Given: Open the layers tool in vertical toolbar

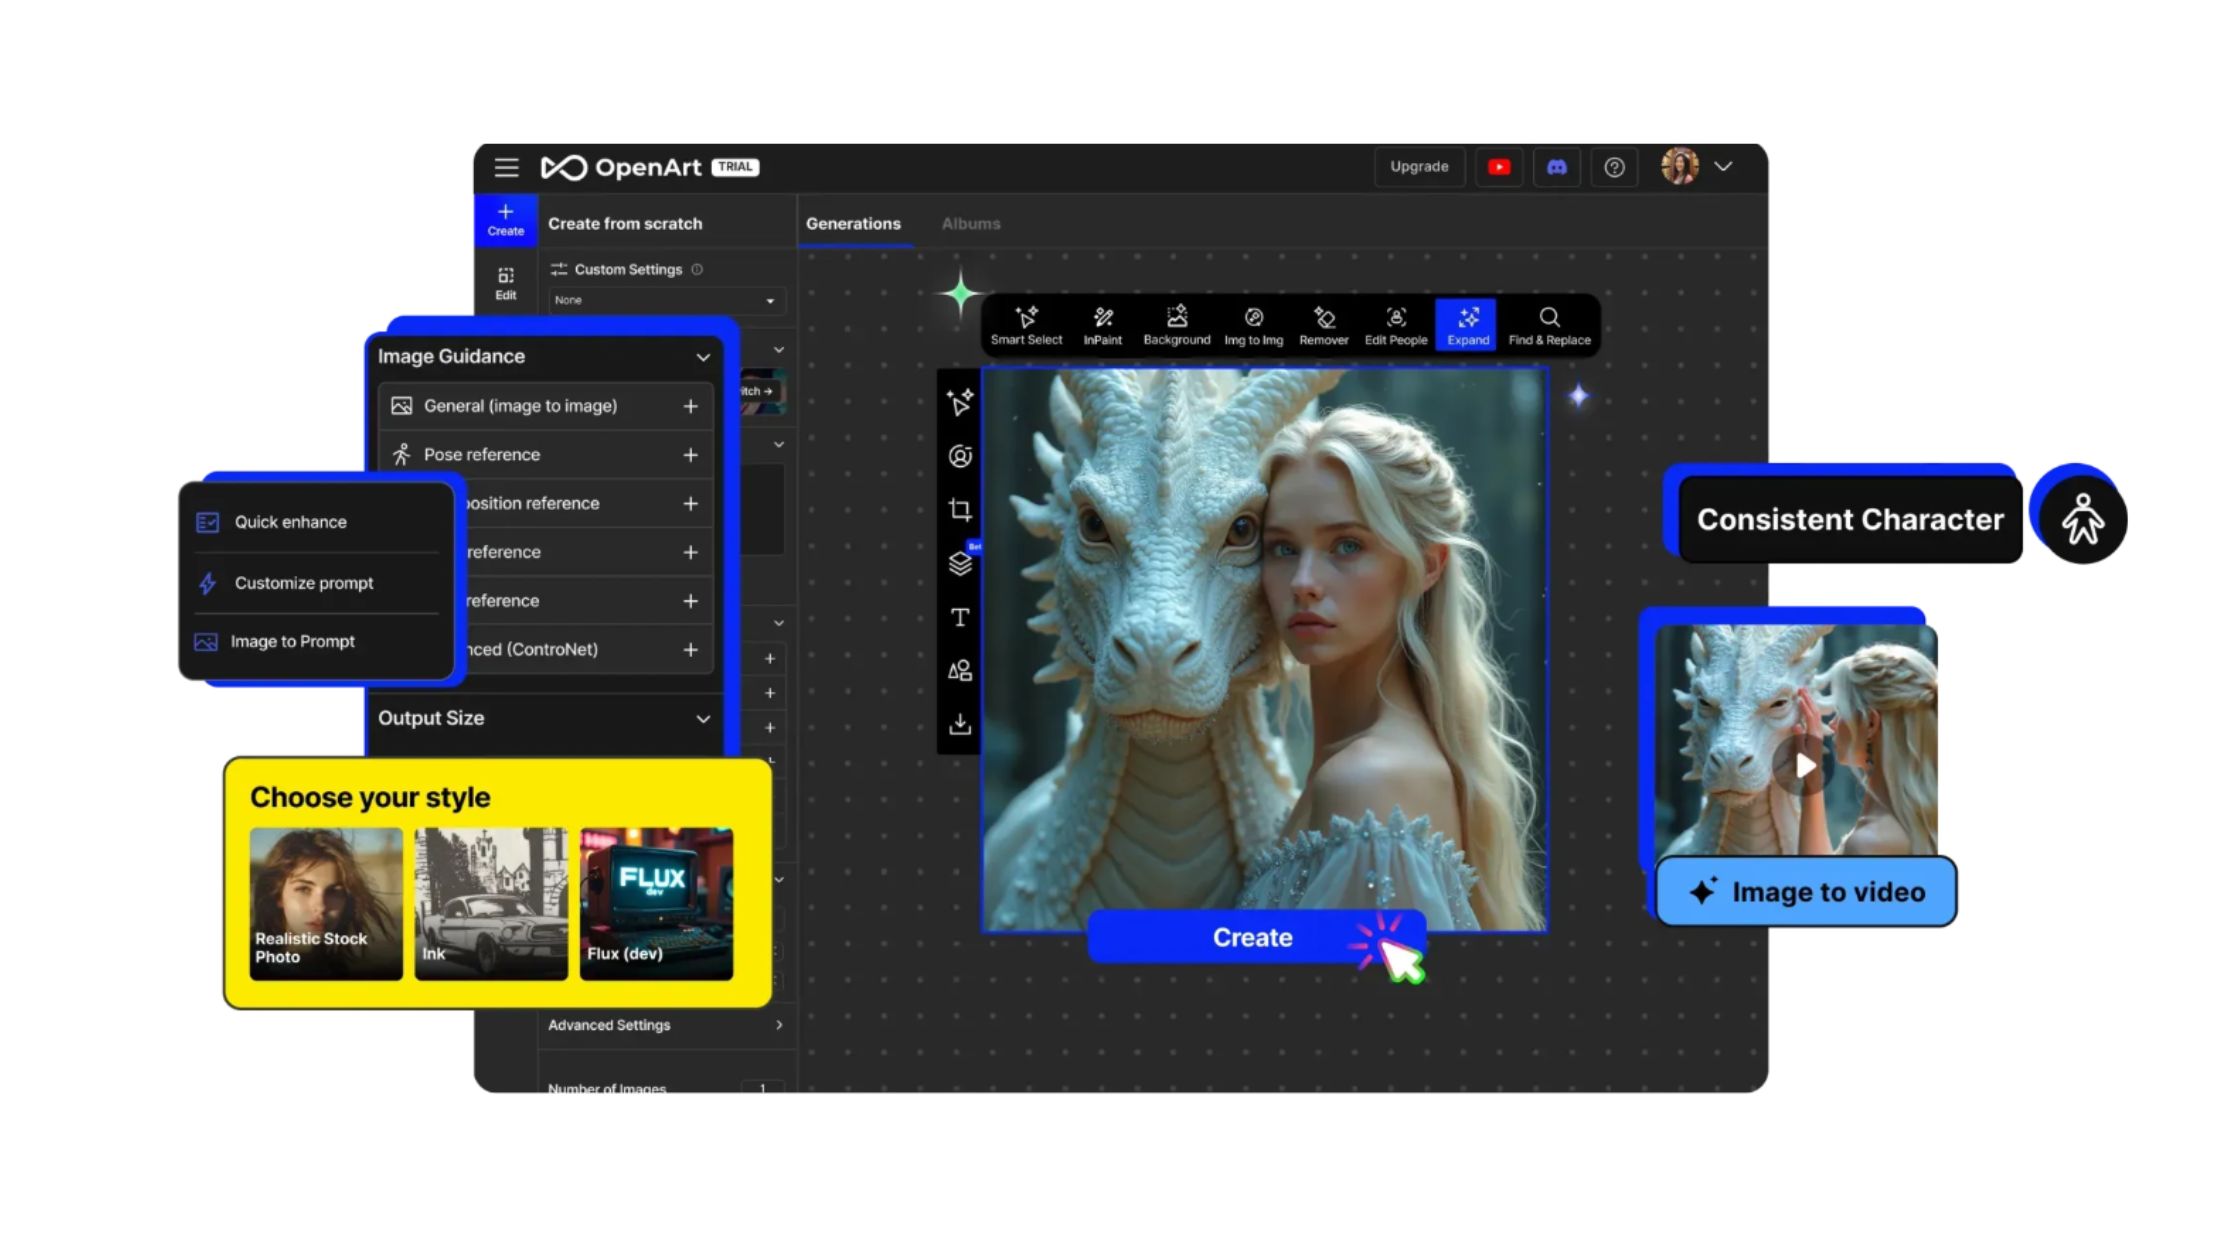Looking at the screenshot, I should point(960,563).
